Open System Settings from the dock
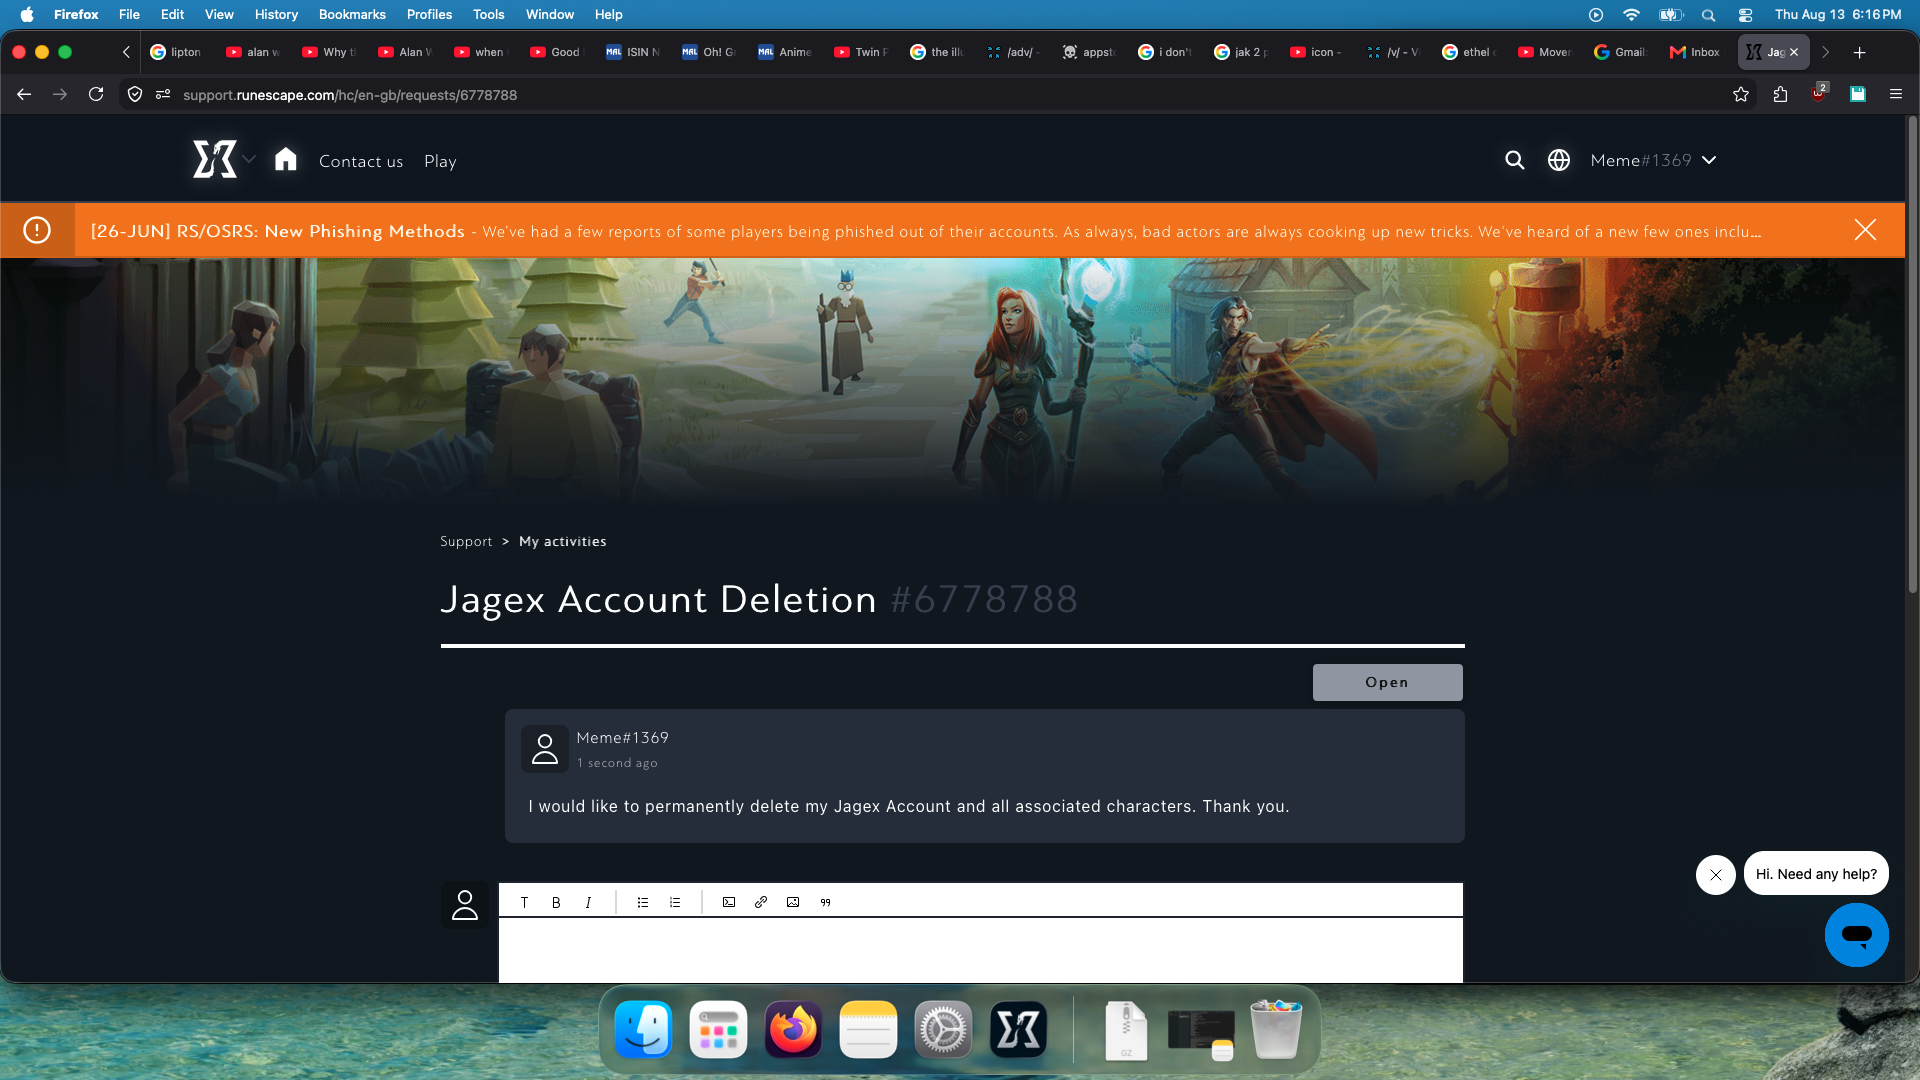Image resolution: width=1920 pixels, height=1080 pixels. point(943,1029)
